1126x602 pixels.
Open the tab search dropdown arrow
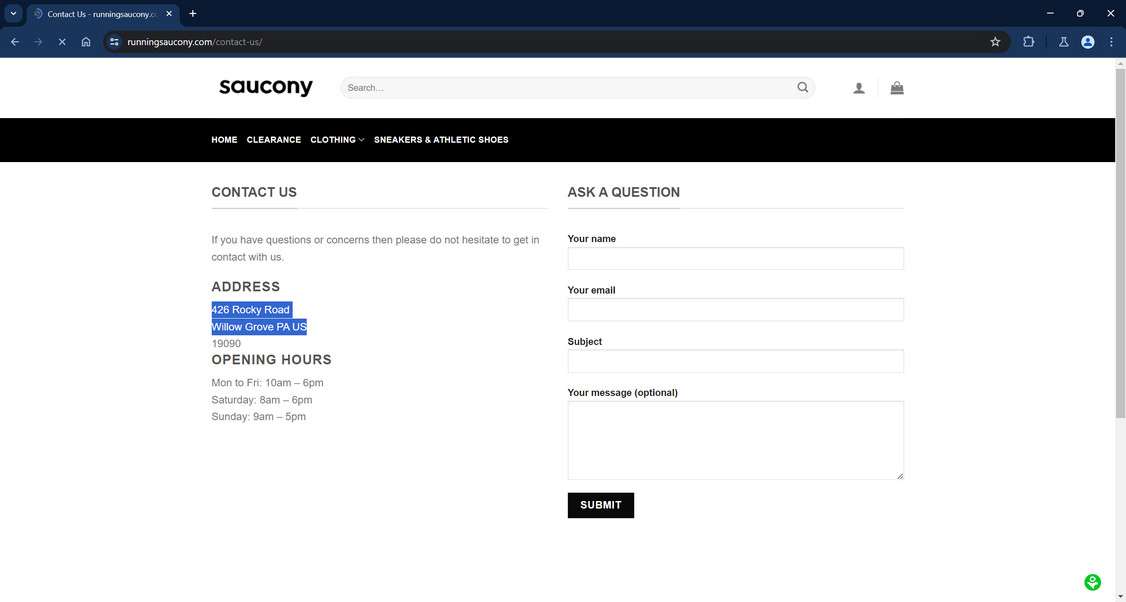click(x=13, y=14)
